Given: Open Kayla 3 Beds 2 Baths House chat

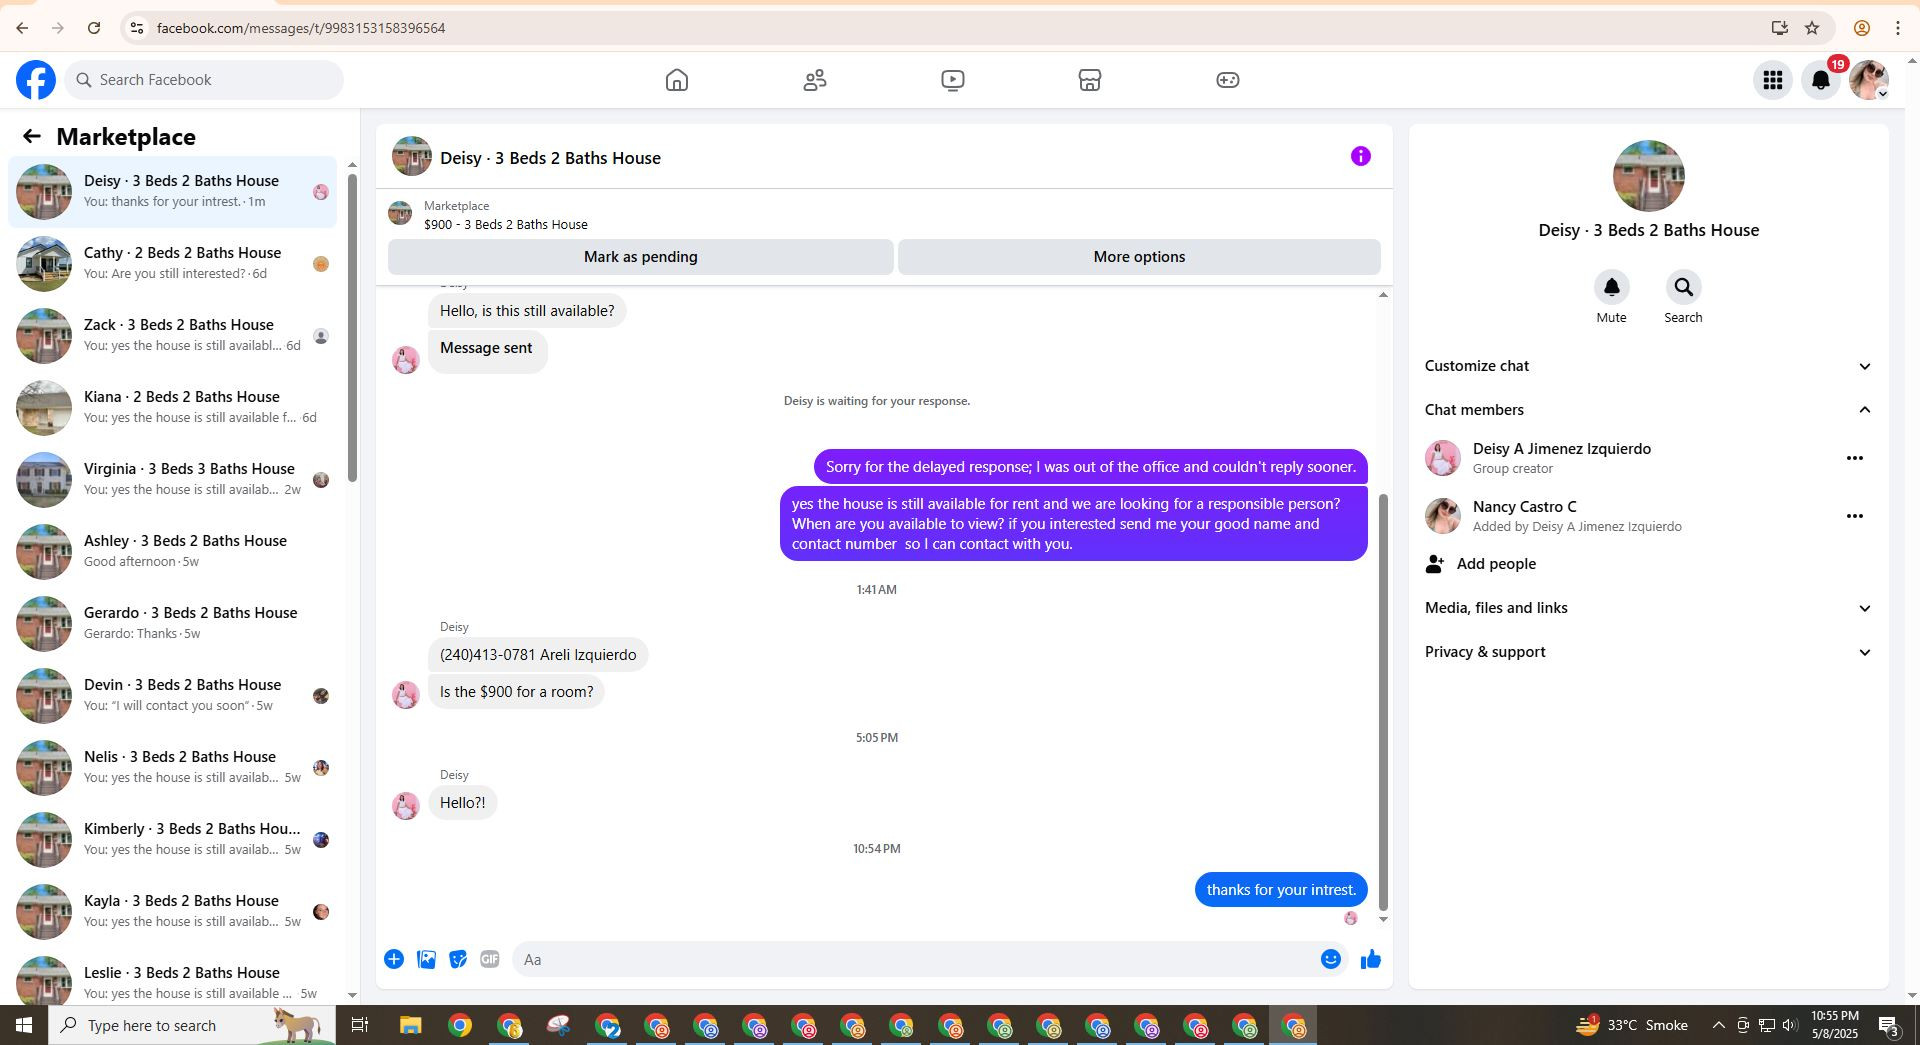Looking at the screenshot, I should coord(172,912).
